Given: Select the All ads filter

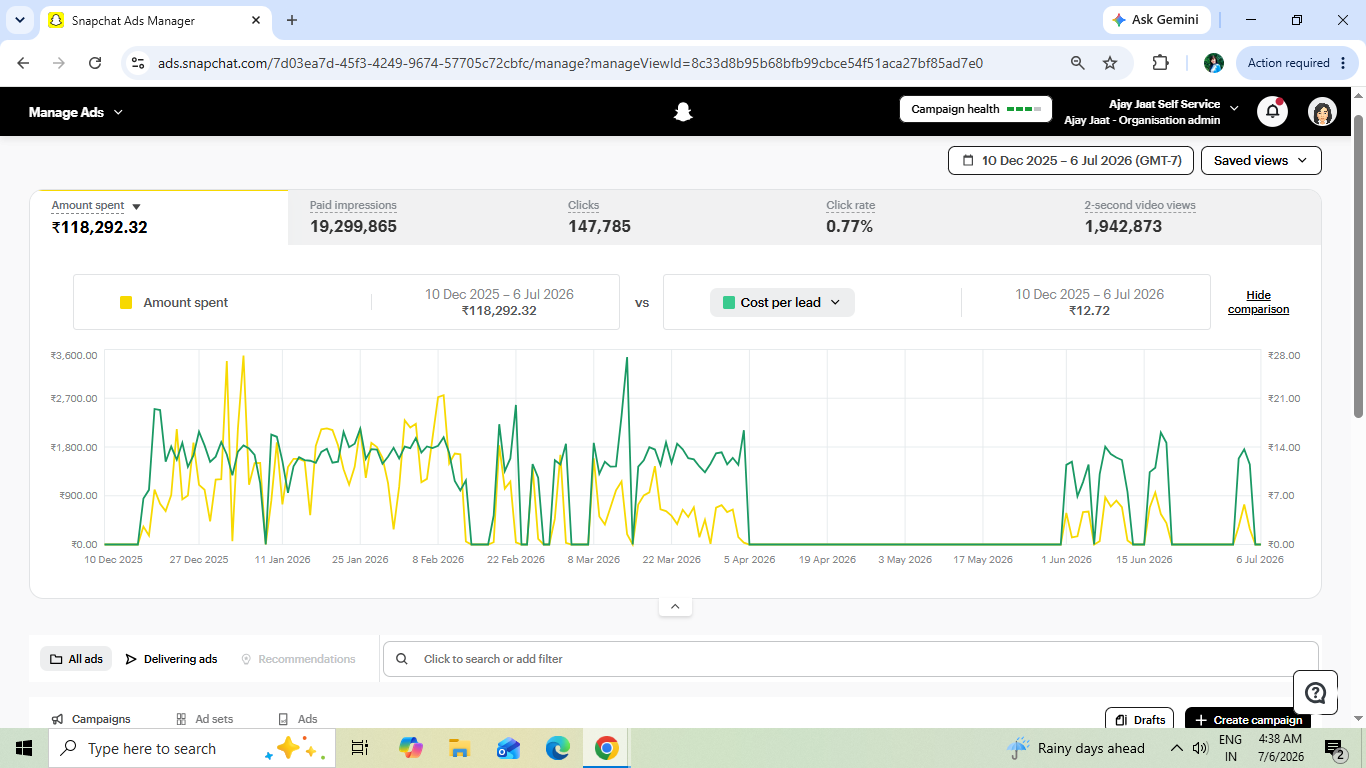Looking at the screenshot, I should [76, 659].
